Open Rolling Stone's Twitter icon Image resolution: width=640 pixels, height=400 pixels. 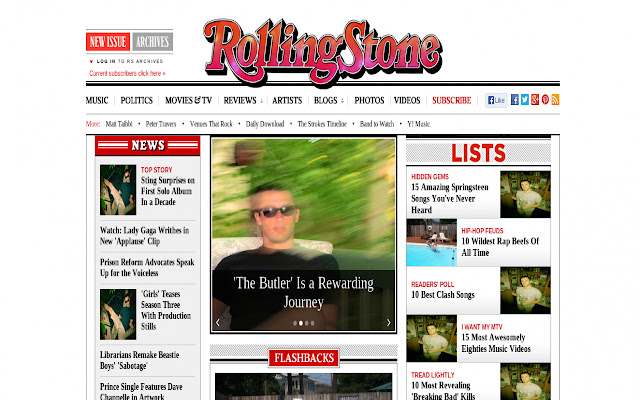[525, 100]
